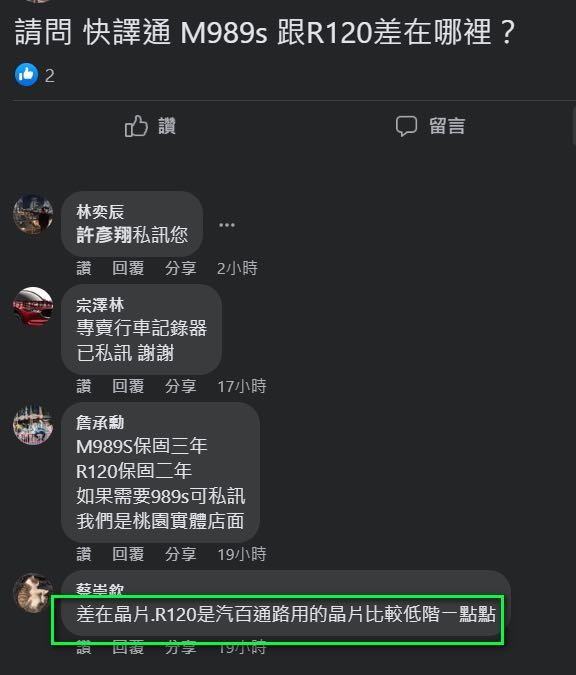576x675 pixels.
Task: Click the commenter name 林奕辰
Action: pos(100,212)
